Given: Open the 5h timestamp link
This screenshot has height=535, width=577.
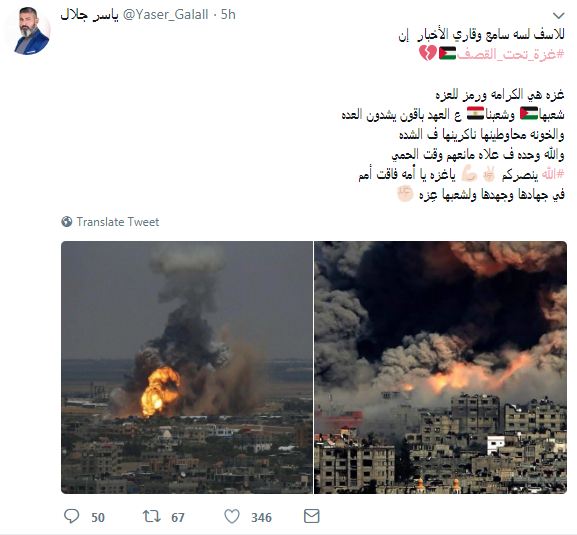Looking at the screenshot, I should click(228, 15).
